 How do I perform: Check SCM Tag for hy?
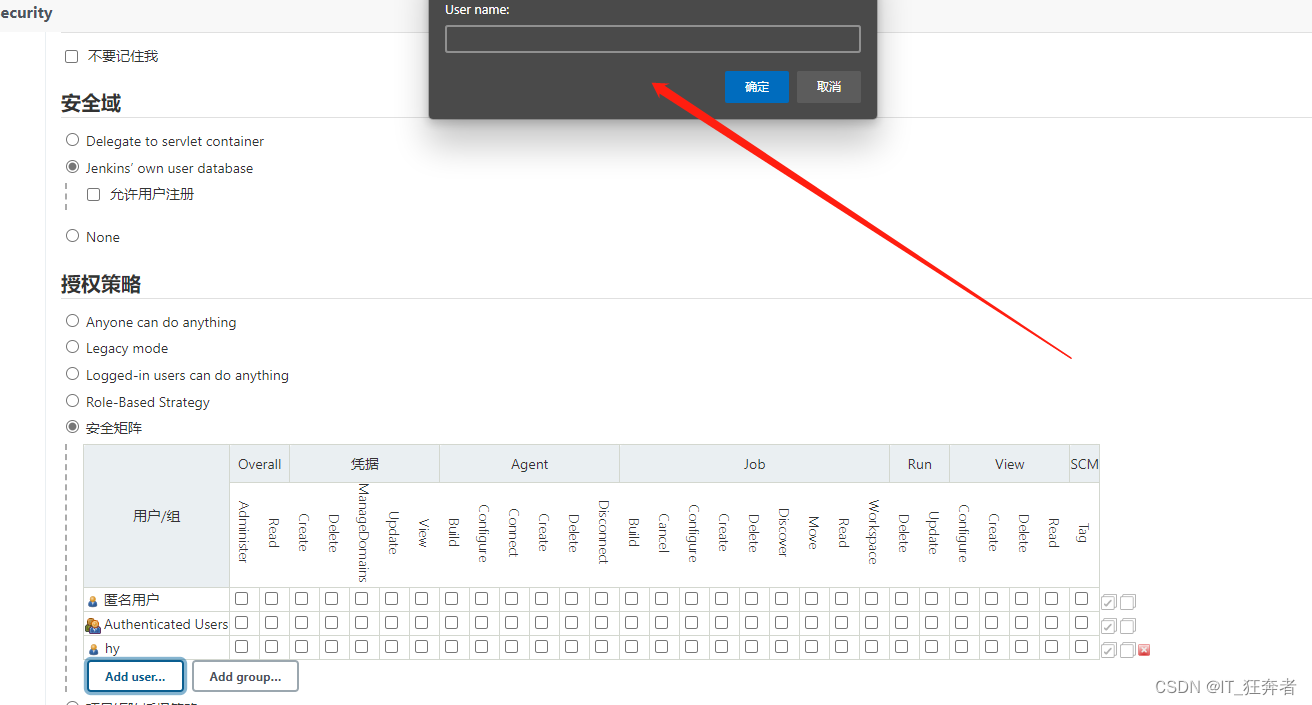pyautogui.click(x=1082, y=647)
